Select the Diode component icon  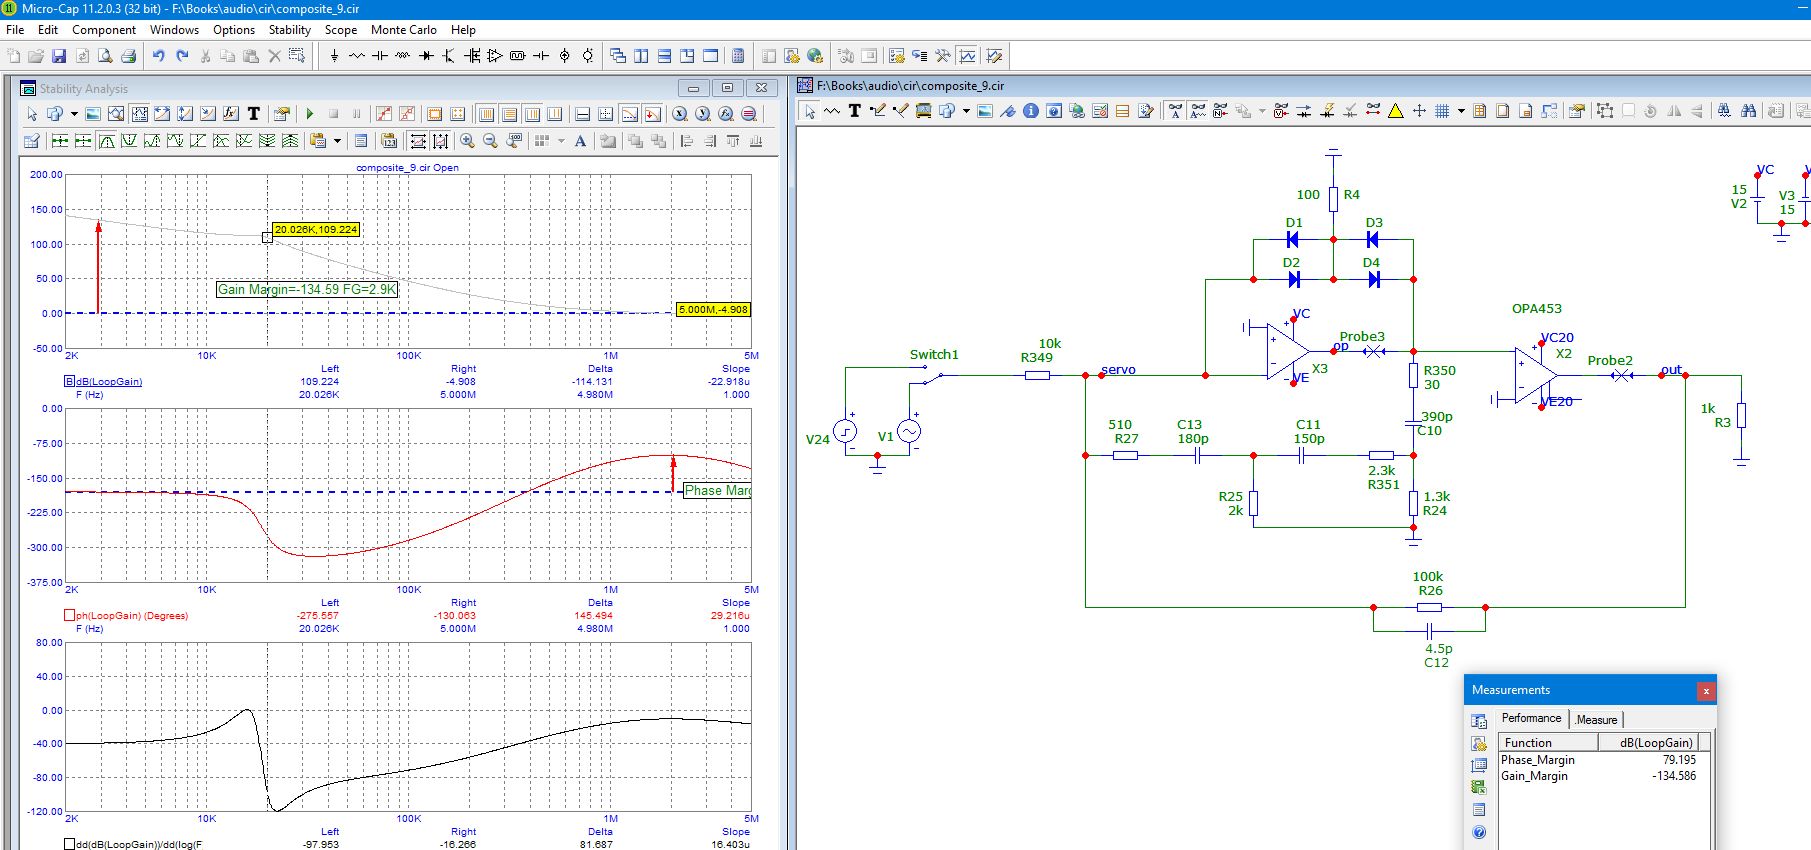pyautogui.click(x=426, y=56)
